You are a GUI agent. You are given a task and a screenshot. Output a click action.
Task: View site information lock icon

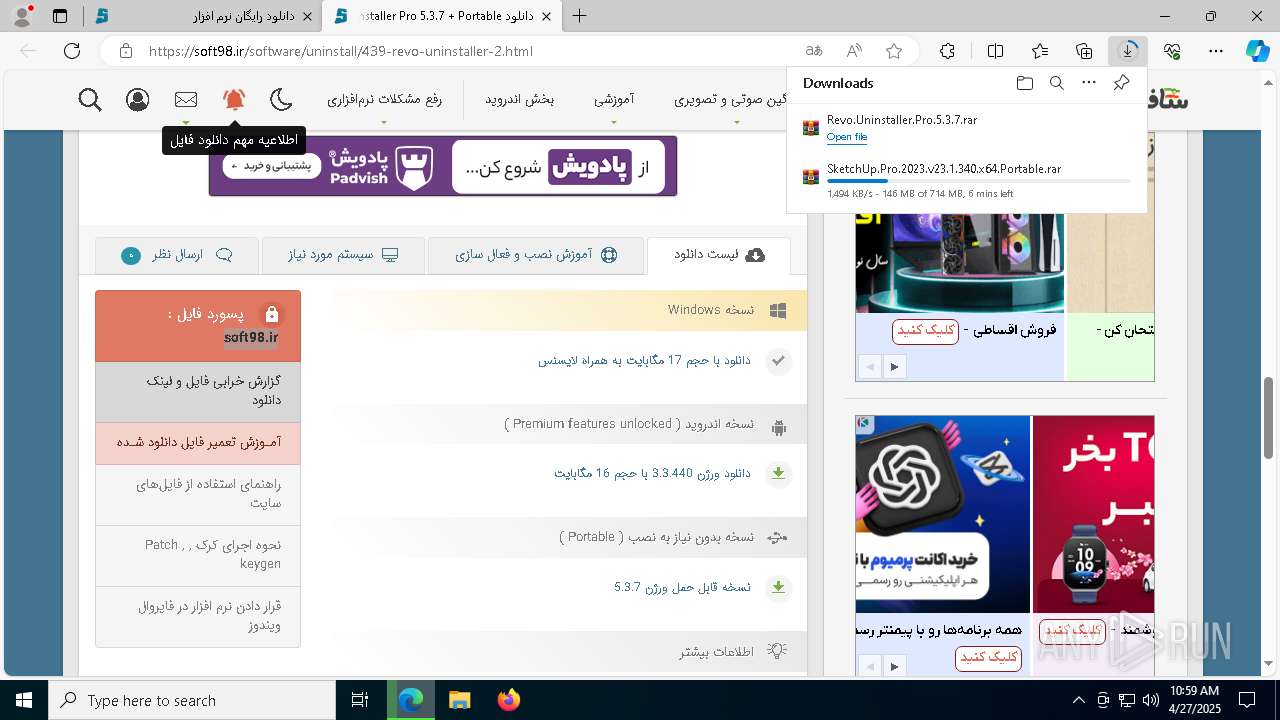coord(124,51)
